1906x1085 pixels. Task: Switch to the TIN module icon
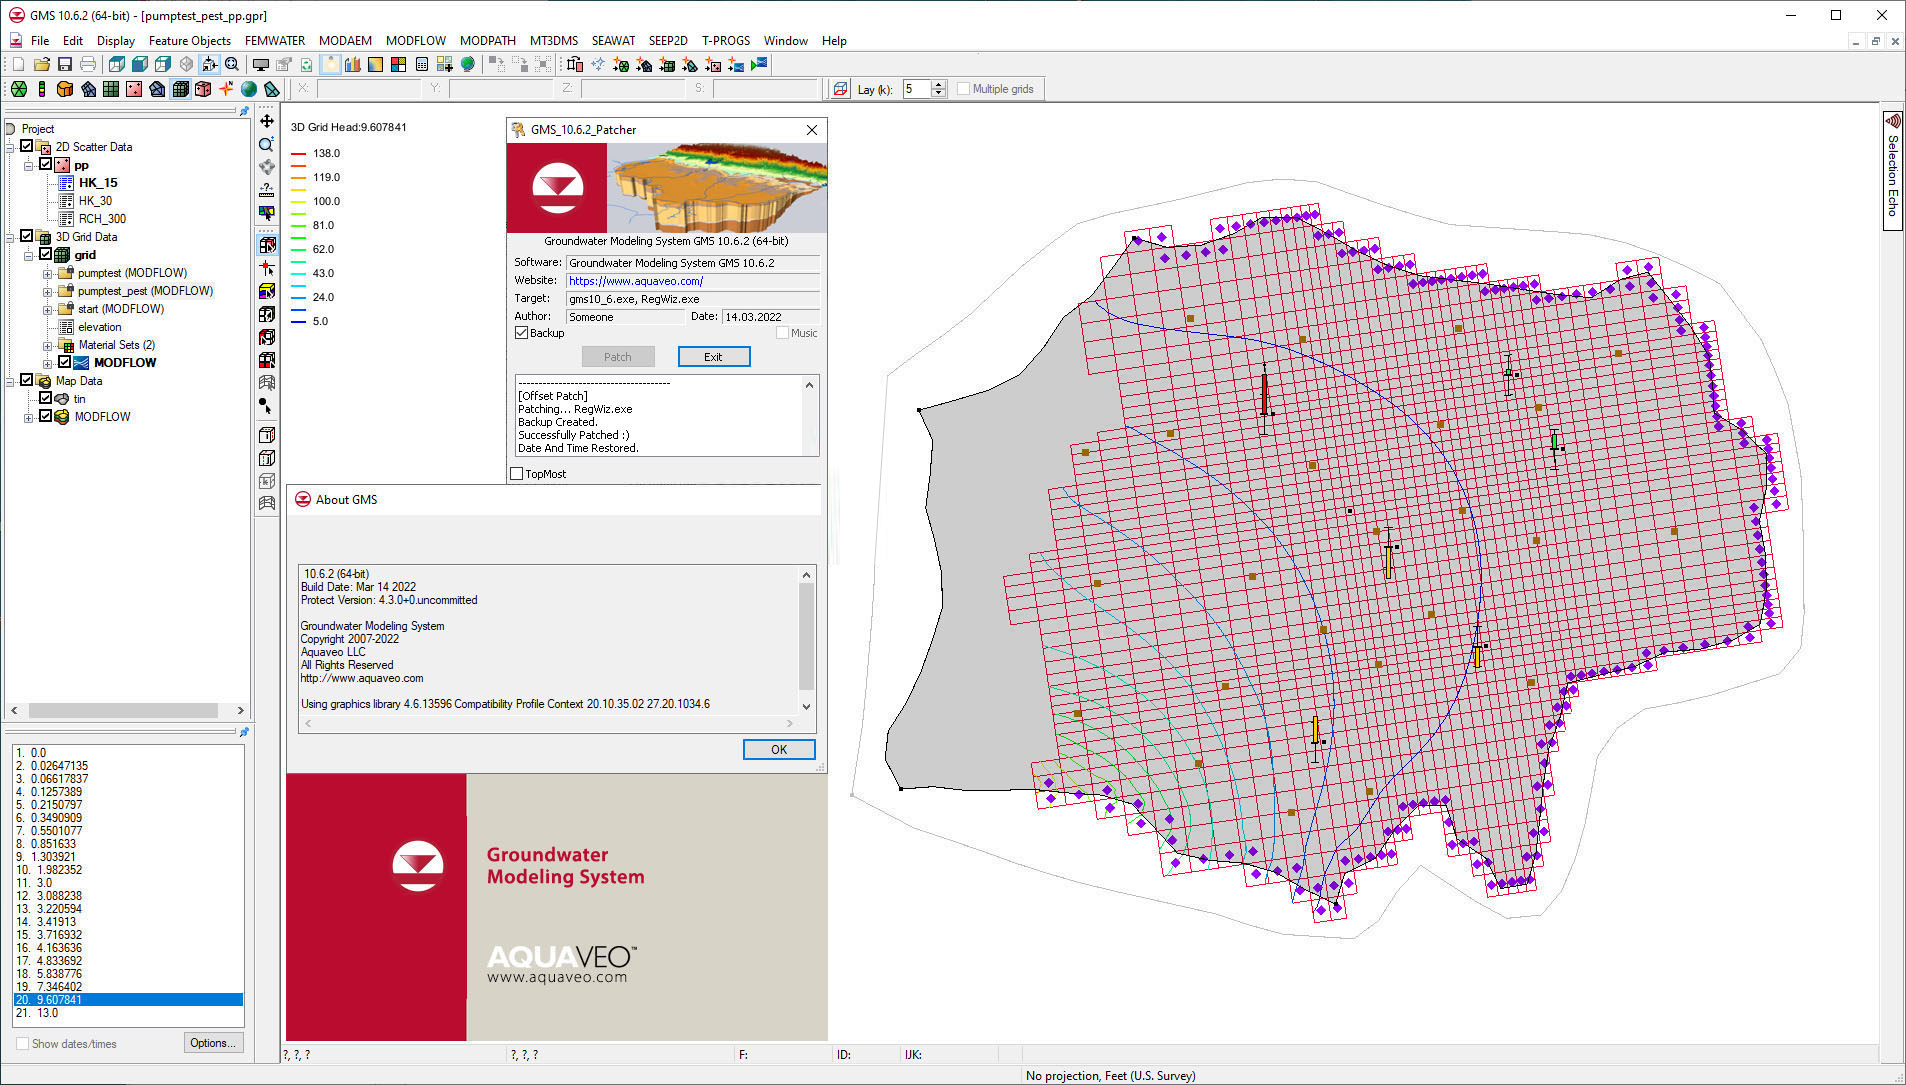[x=18, y=89]
